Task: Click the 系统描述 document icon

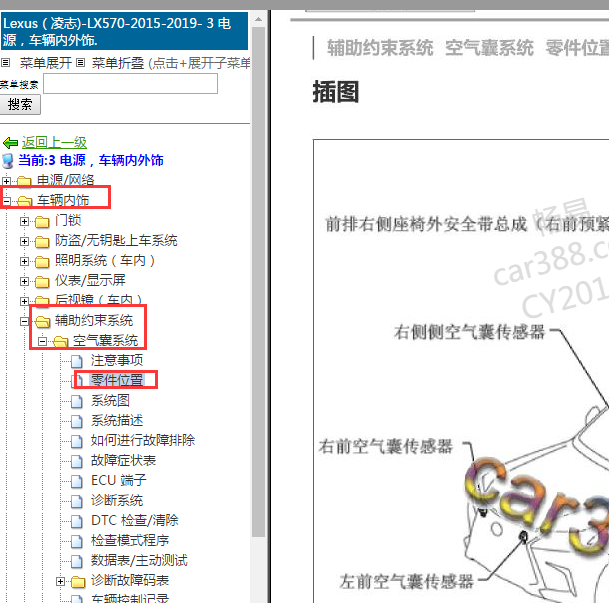Action: coord(77,421)
